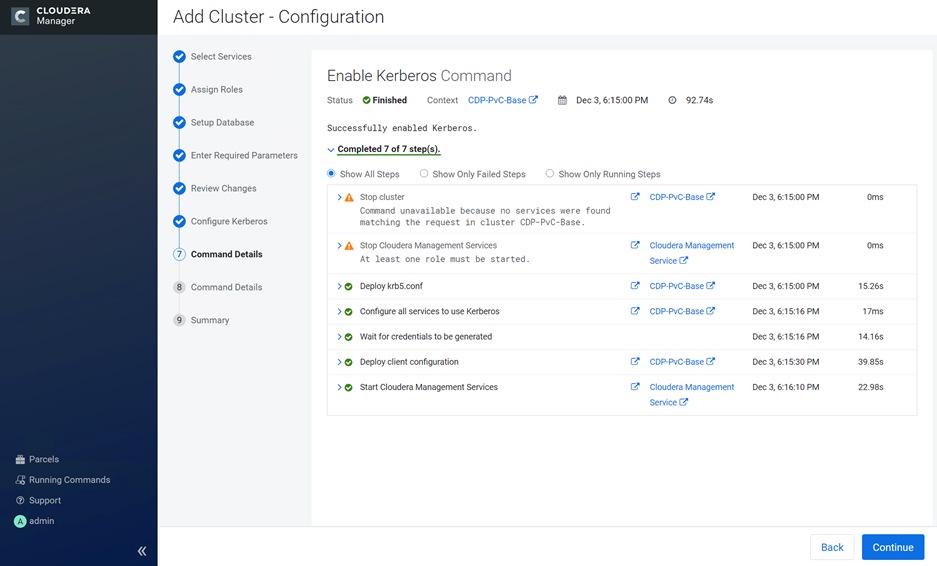The image size is (937, 566).
Task: Click warning icon on Stop cluster row
Action: (349, 197)
